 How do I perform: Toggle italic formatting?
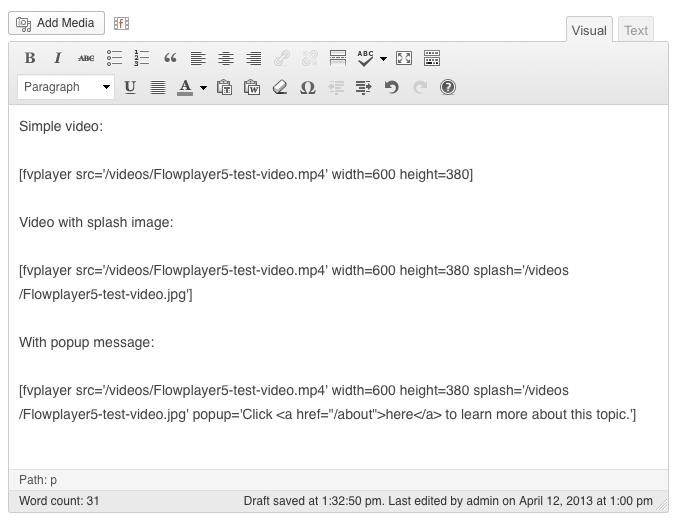(58, 58)
